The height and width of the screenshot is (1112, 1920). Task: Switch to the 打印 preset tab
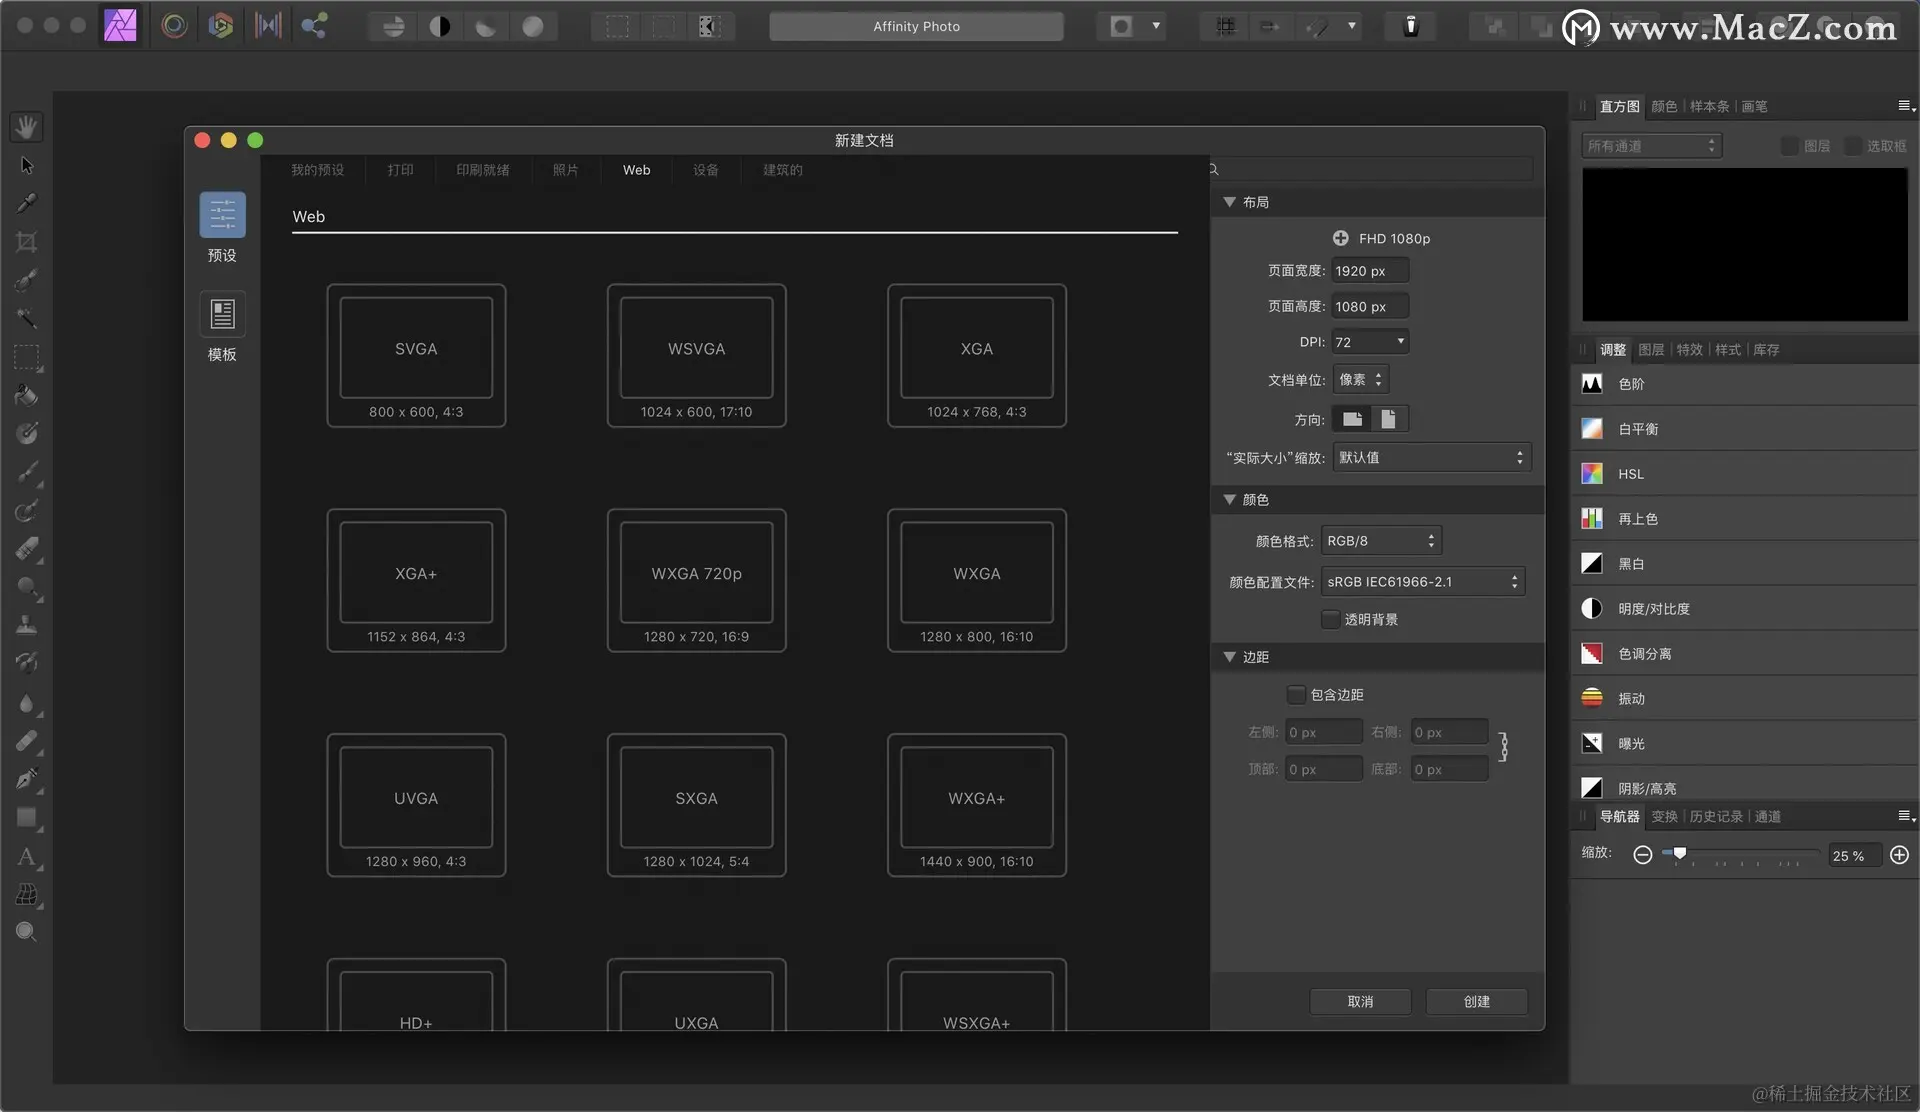click(400, 170)
